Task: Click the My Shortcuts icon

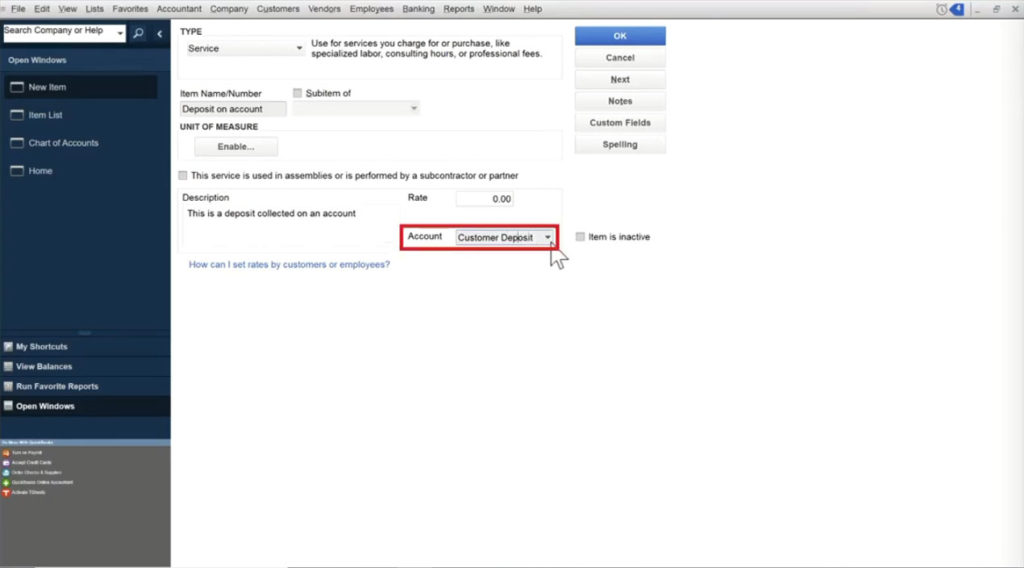Action: click(8, 347)
